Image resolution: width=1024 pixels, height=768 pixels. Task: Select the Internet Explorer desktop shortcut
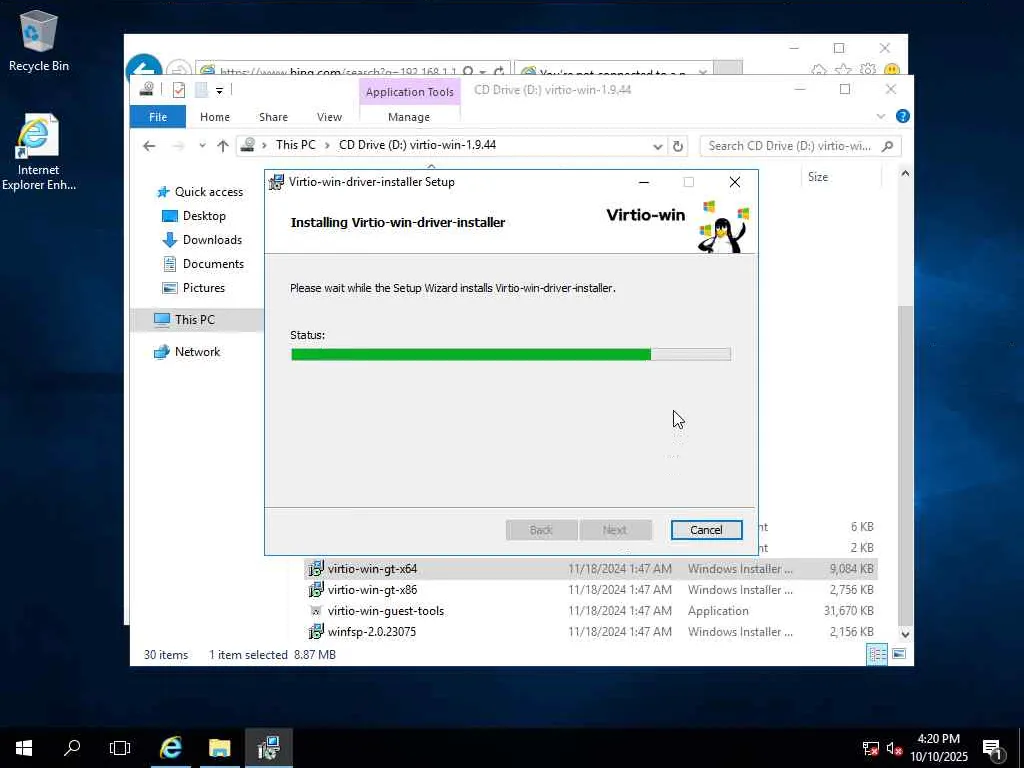(38, 152)
